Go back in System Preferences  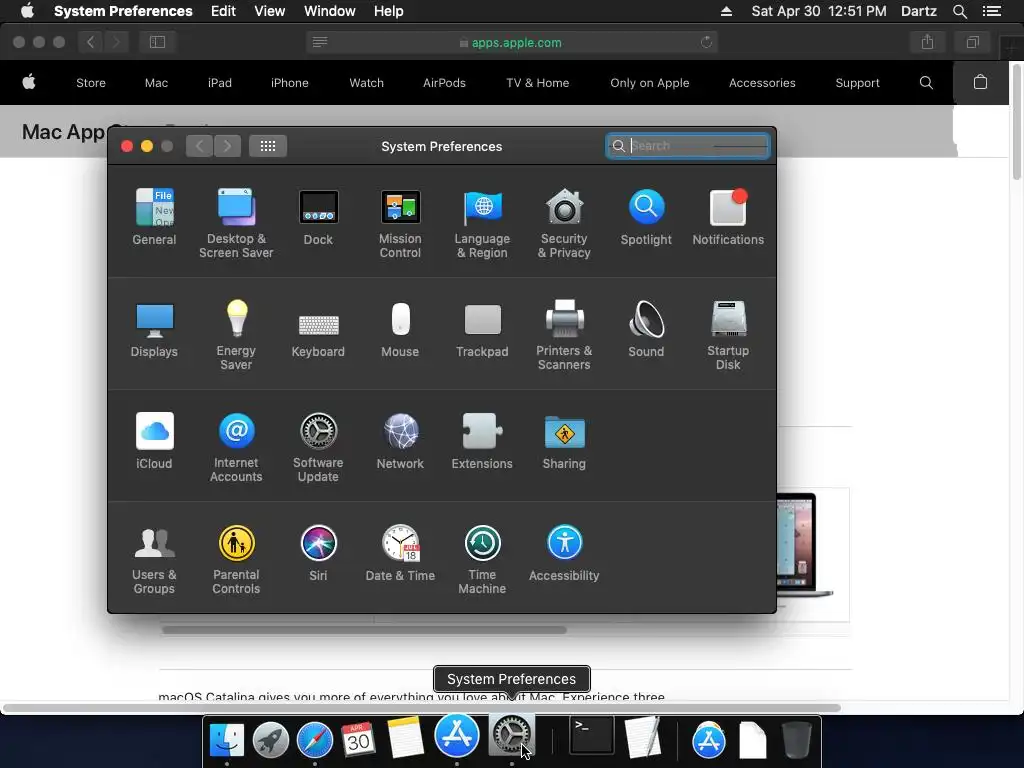[199, 146]
